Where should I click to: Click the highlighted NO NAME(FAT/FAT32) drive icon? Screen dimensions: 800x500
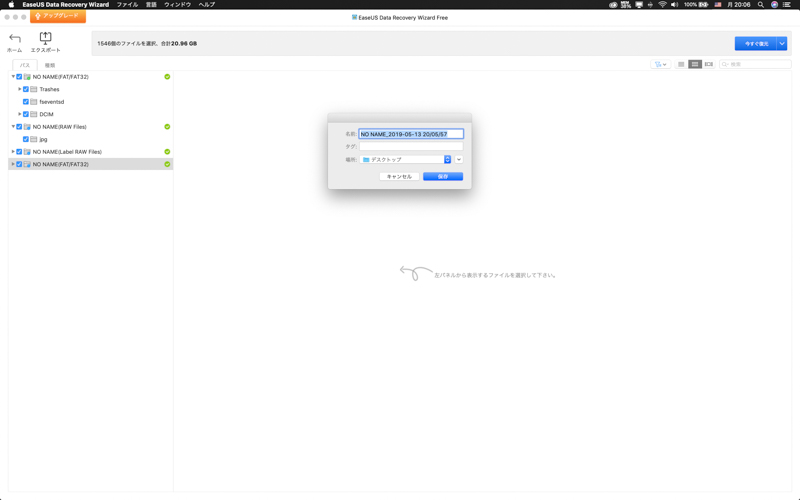[27, 164]
